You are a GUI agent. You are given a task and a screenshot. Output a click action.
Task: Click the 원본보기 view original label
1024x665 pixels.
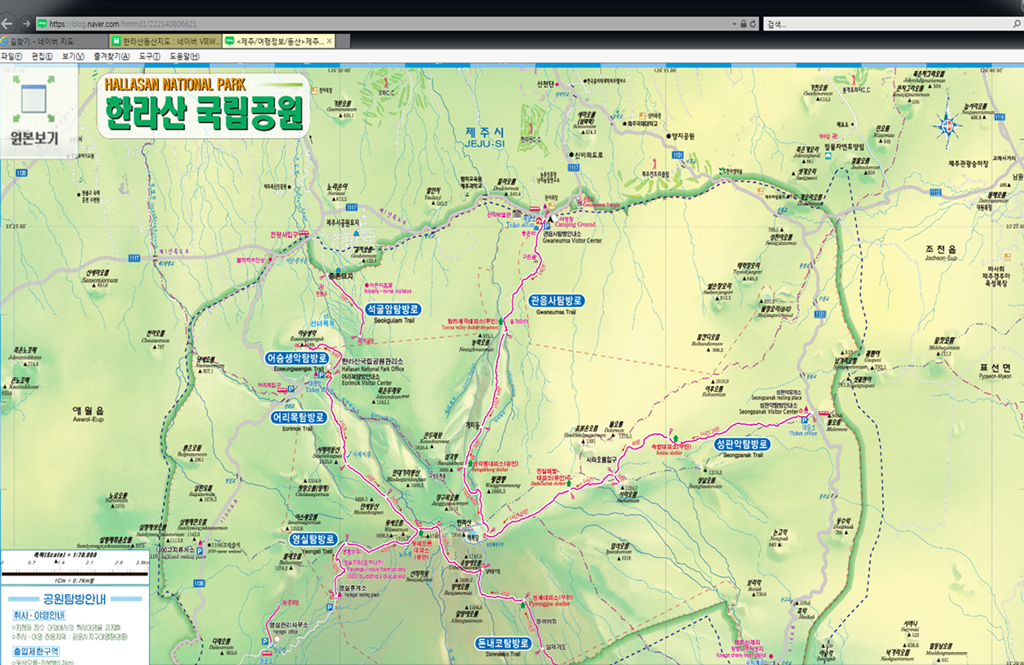[x=34, y=138]
